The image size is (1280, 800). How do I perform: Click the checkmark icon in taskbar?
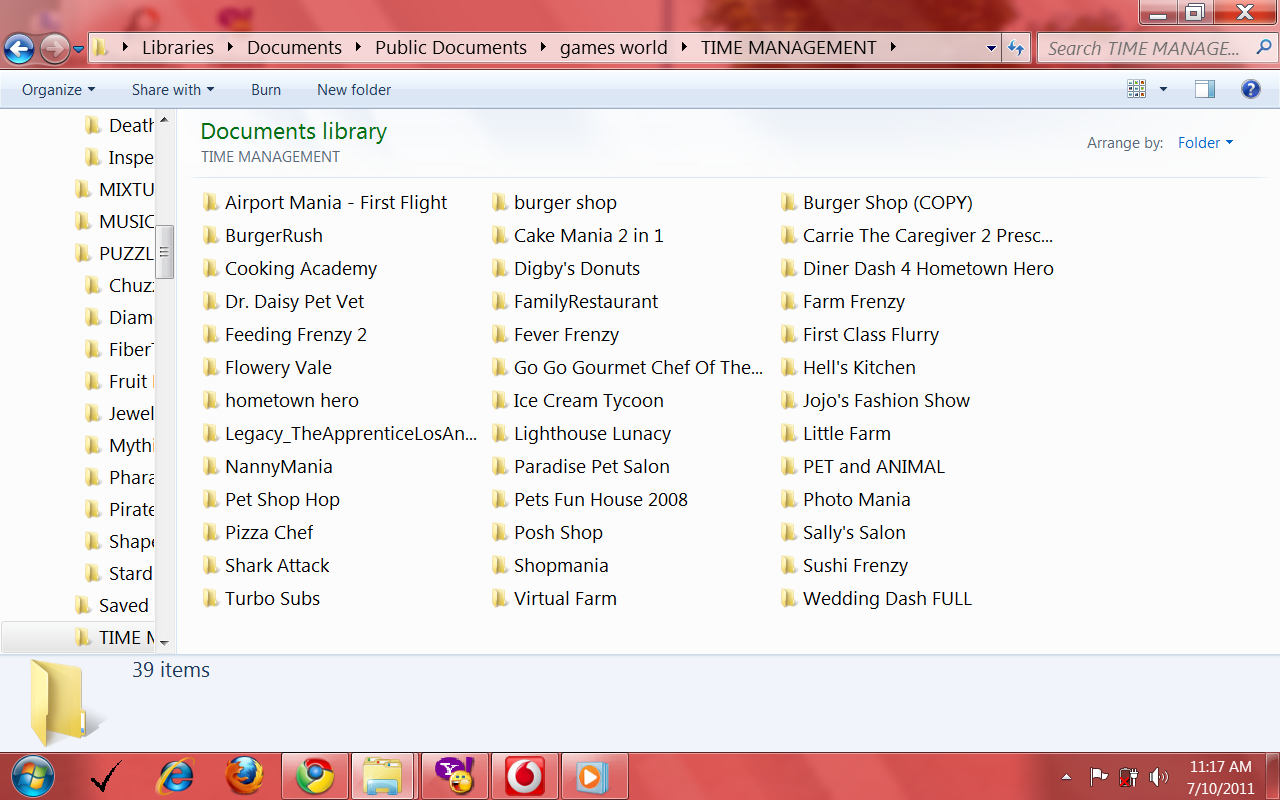(106, 776)
